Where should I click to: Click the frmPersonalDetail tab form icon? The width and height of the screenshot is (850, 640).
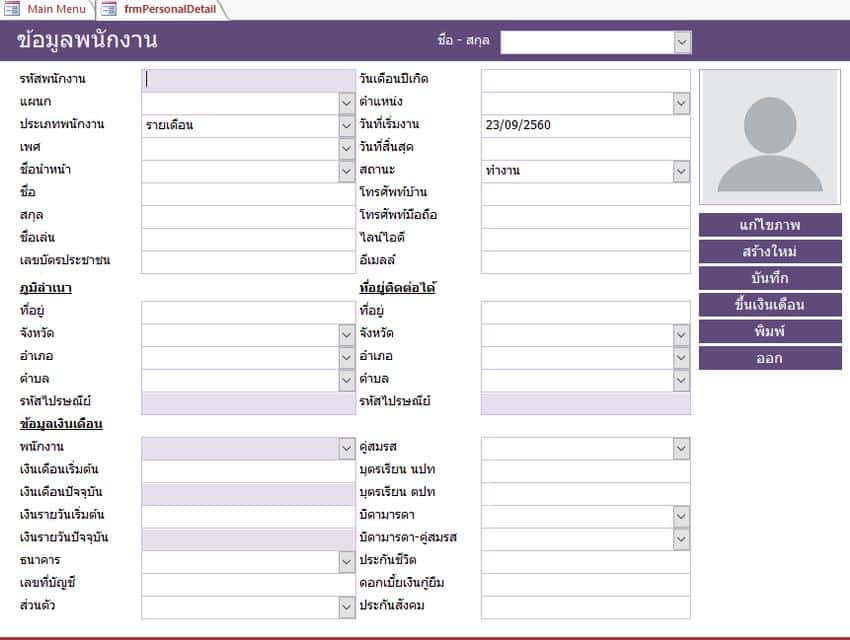[x=108, y=9]
